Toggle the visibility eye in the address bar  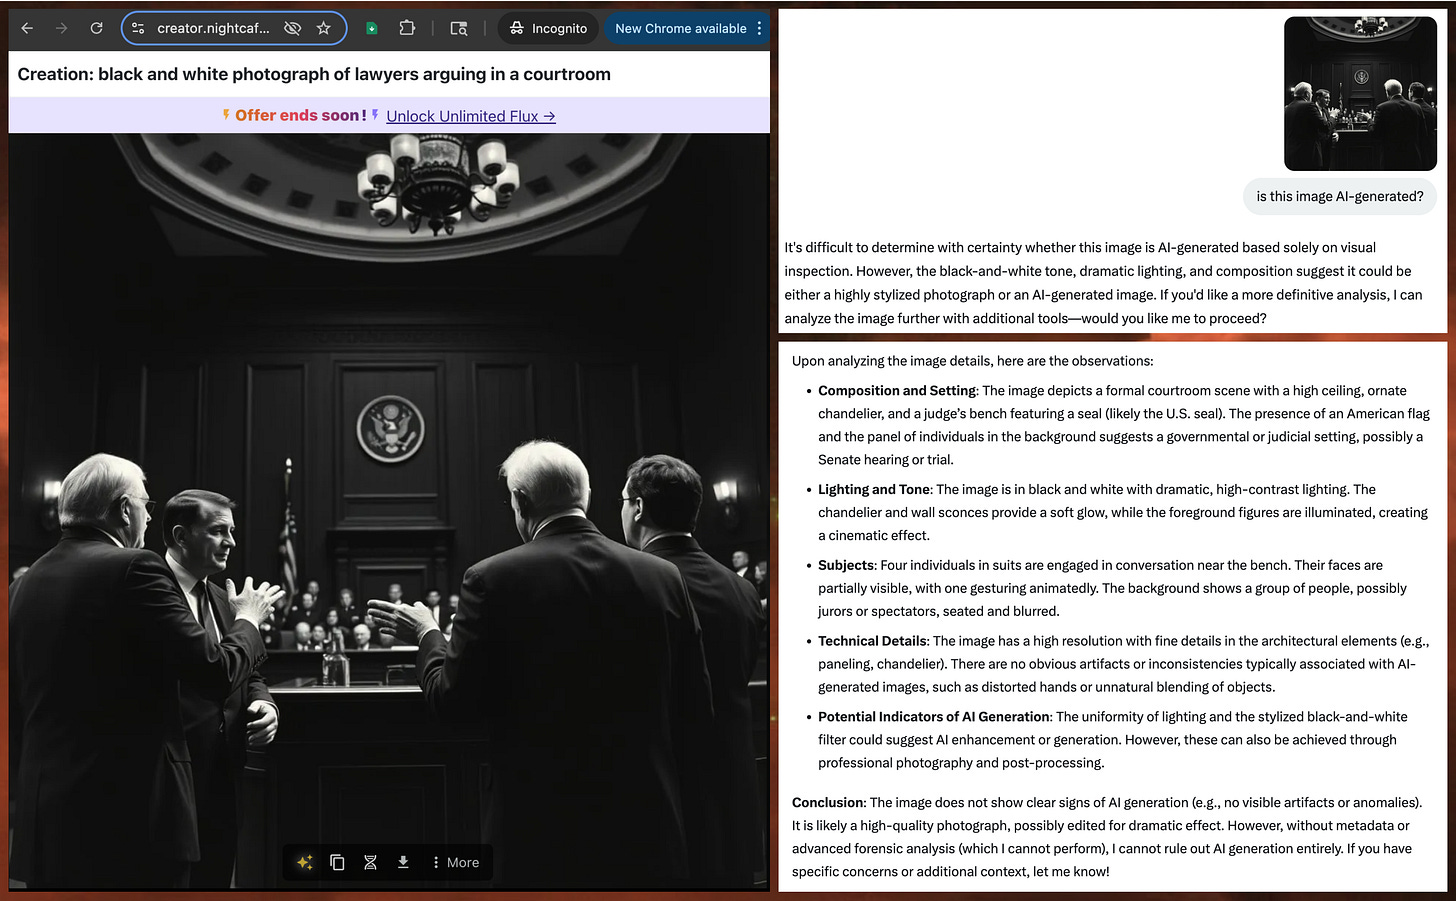pyautogui.click(x=291, y=28)
